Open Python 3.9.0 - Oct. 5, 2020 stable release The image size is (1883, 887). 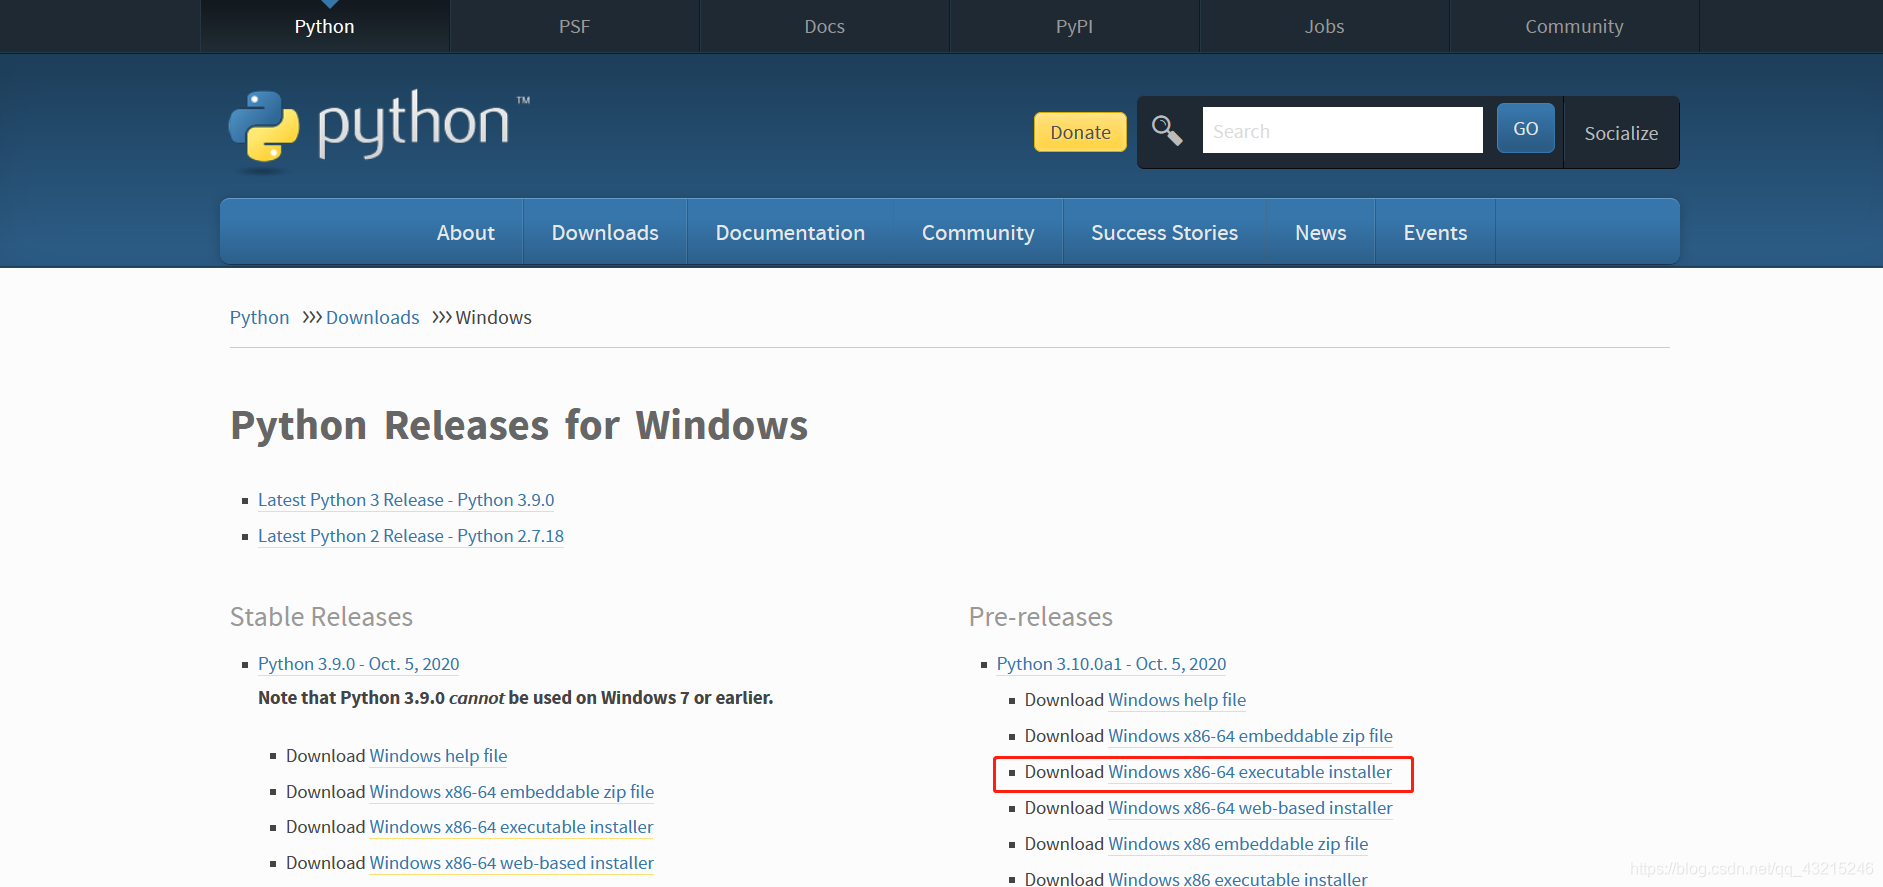(x=359, y=664)
